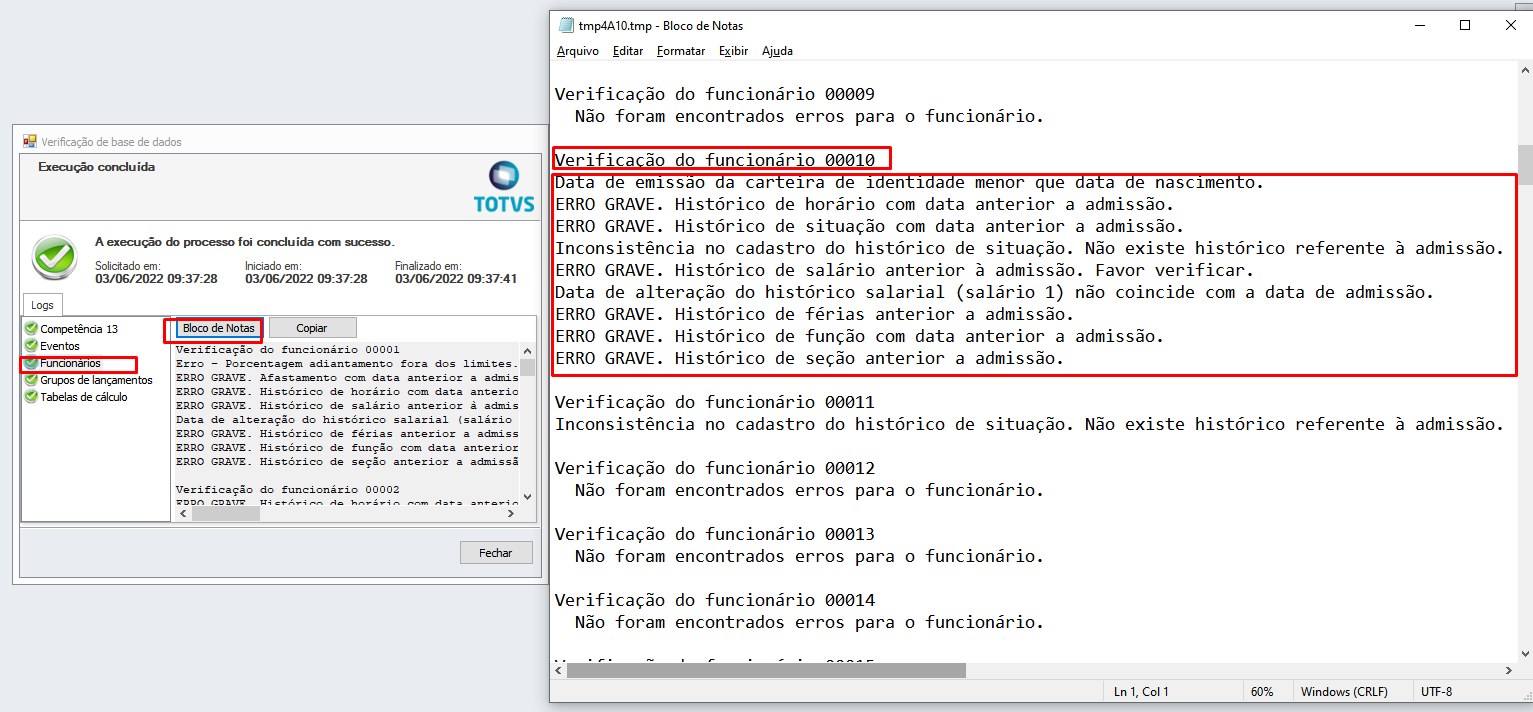
Task: Click 'ERRO GRAVE. Histórico de situação' line in Notepad
Action: pos(870,226)
